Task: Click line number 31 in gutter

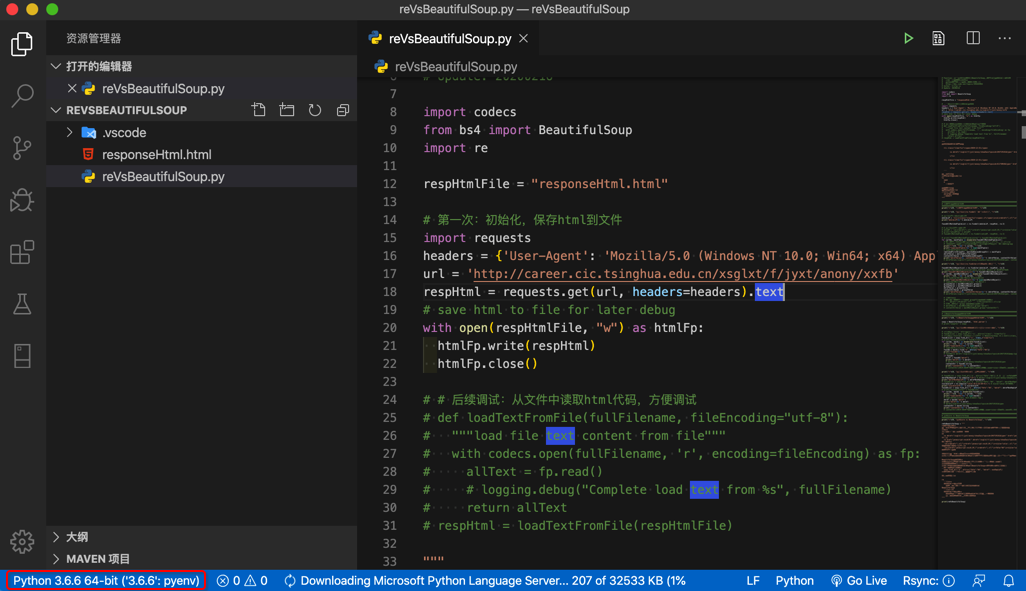Action: [389, 526]
